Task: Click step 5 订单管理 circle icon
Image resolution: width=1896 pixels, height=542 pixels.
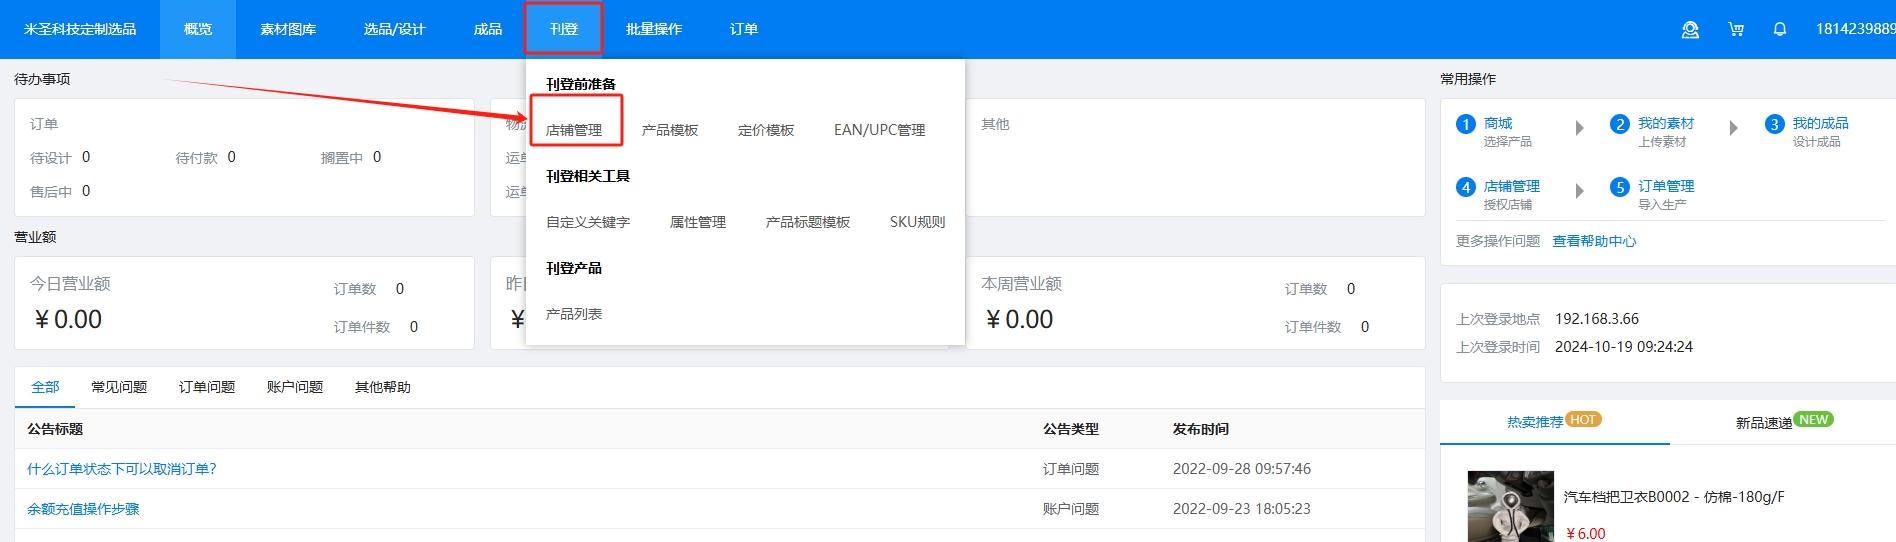Action: [1620, 187]
